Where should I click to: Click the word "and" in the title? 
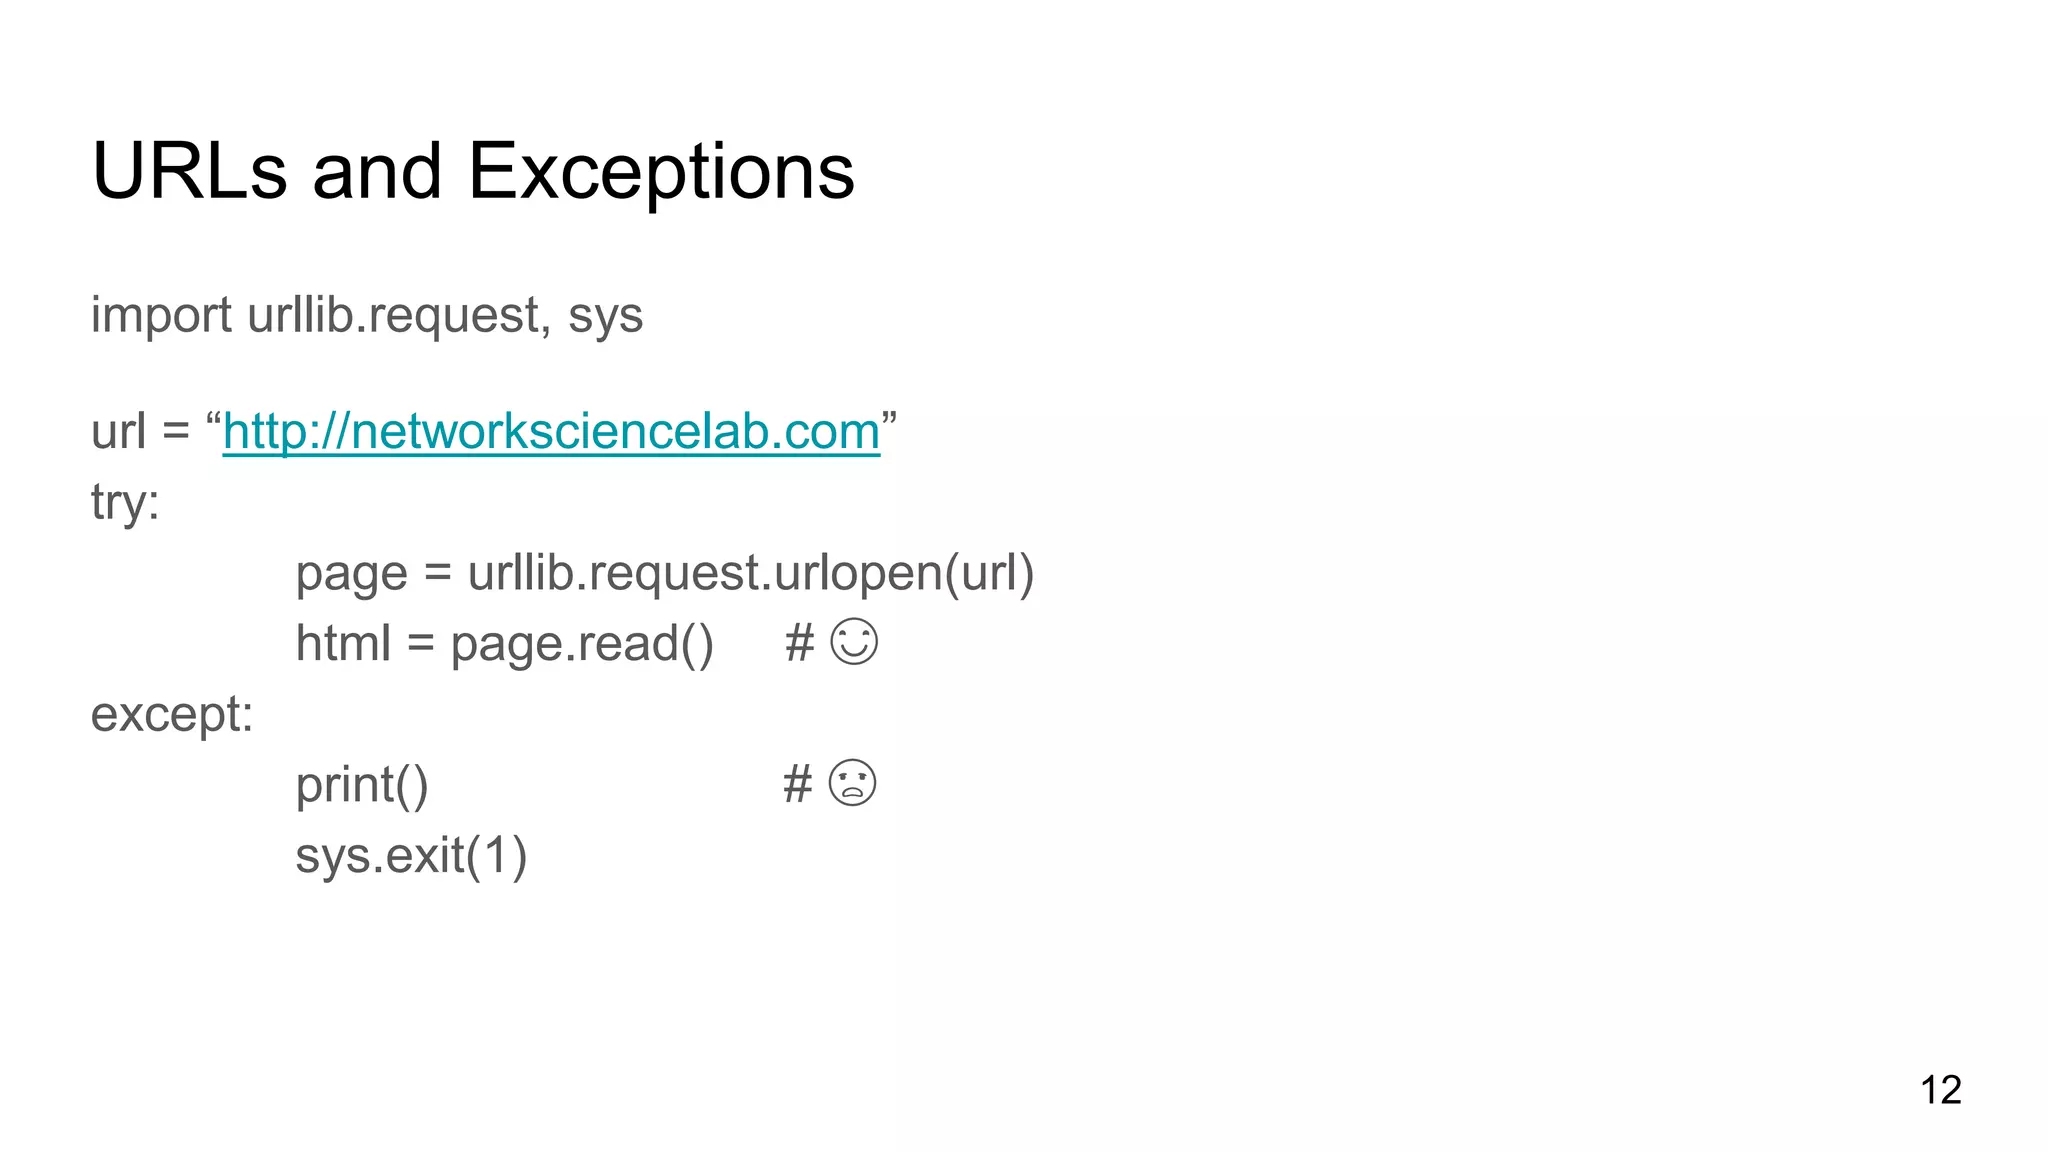[x=377, y=171]
